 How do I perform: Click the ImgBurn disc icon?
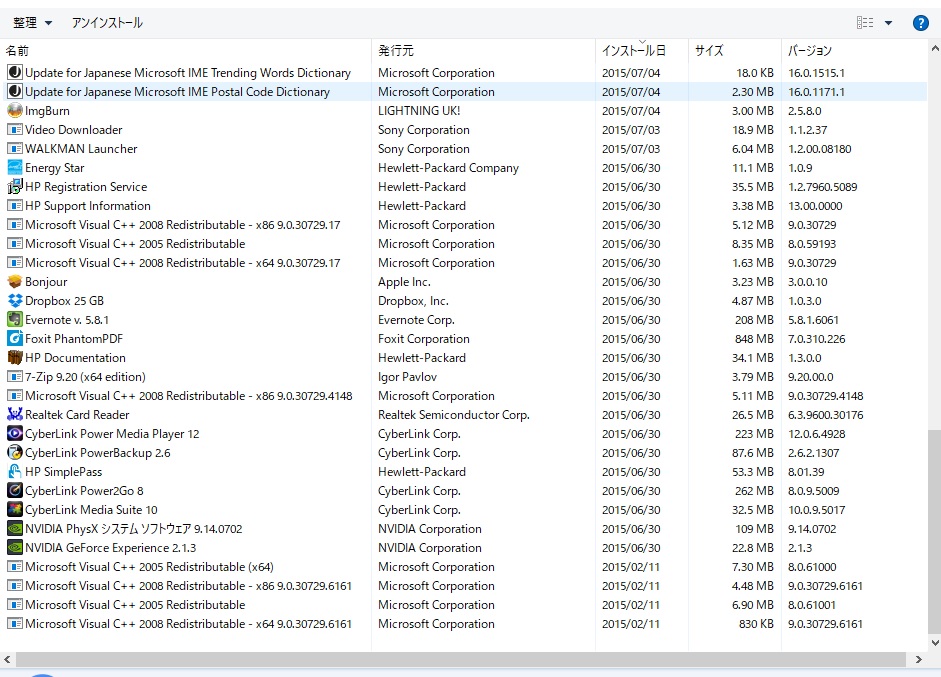(15, 111)
